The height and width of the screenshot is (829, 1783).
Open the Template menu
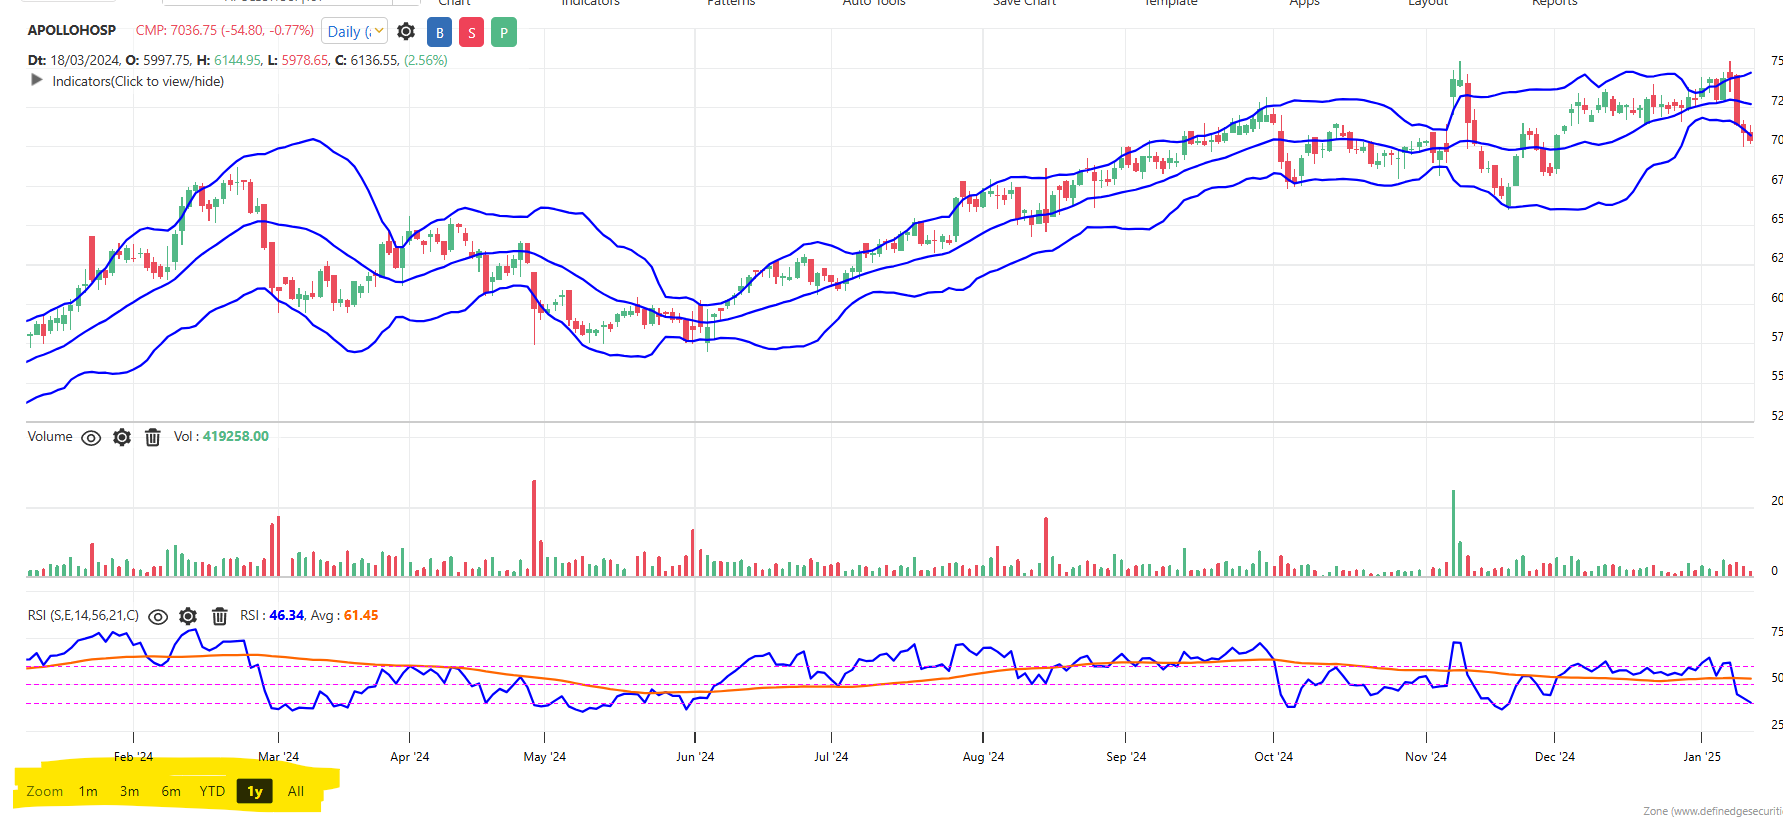pos(1170,3)
